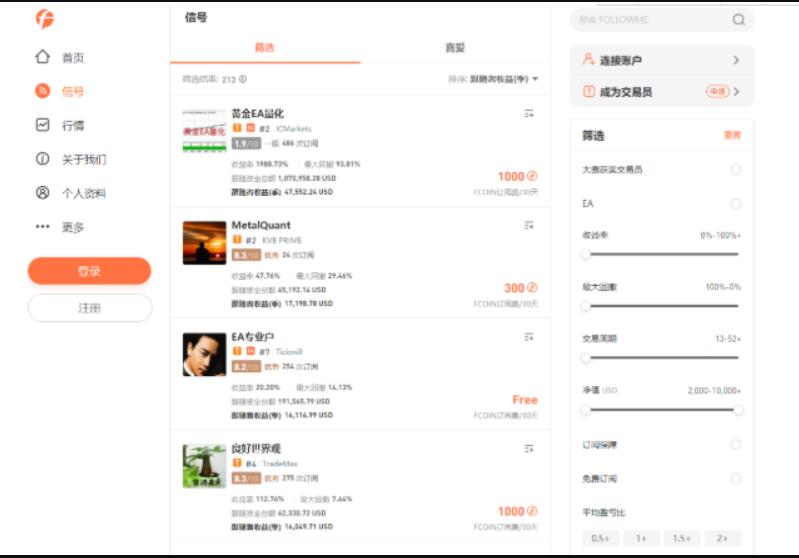Click the right handle of 净值 slider

click(738, 410)
